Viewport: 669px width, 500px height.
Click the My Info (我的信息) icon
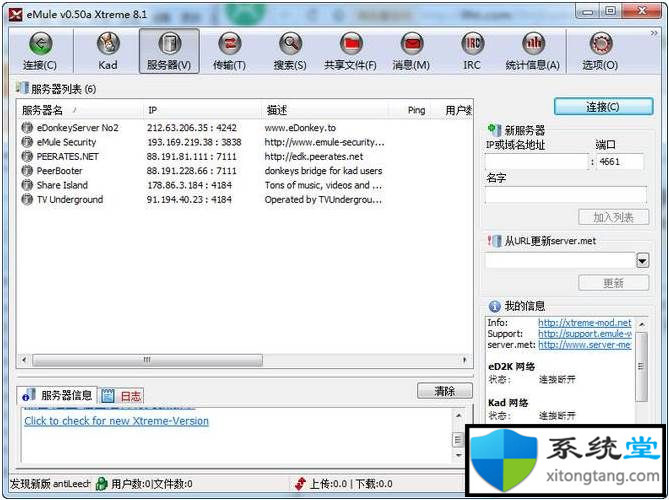point(494,306)
